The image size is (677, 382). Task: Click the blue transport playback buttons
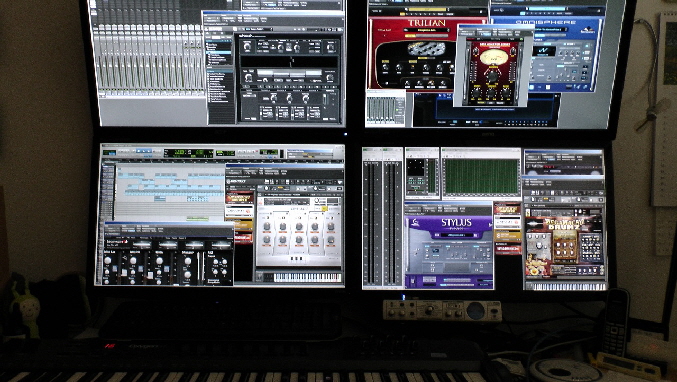pyautogui.click(x=144, y=152)
